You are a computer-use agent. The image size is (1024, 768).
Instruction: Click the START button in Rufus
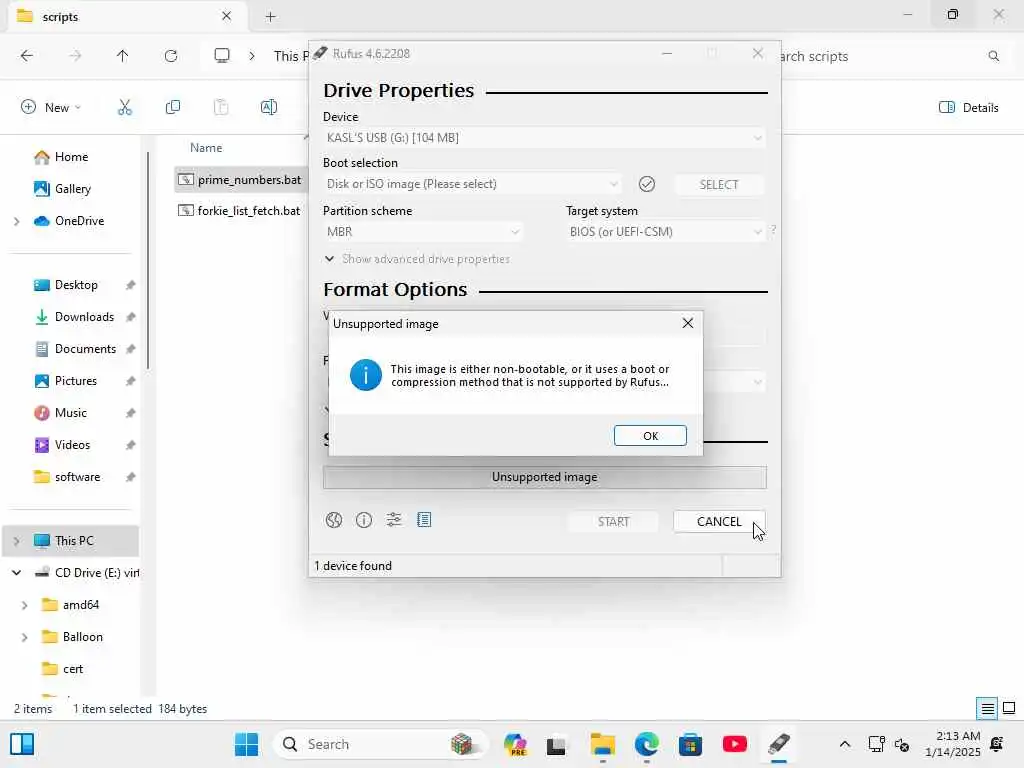click(613, 522)
